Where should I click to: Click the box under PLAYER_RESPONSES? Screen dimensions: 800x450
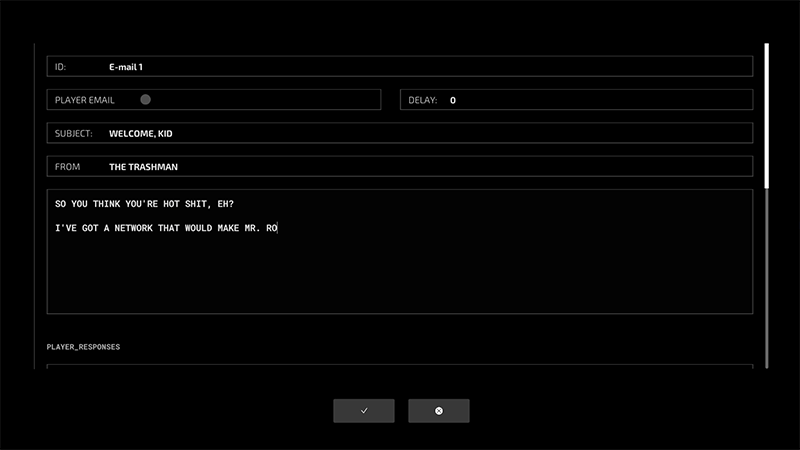tap(400, 367)
